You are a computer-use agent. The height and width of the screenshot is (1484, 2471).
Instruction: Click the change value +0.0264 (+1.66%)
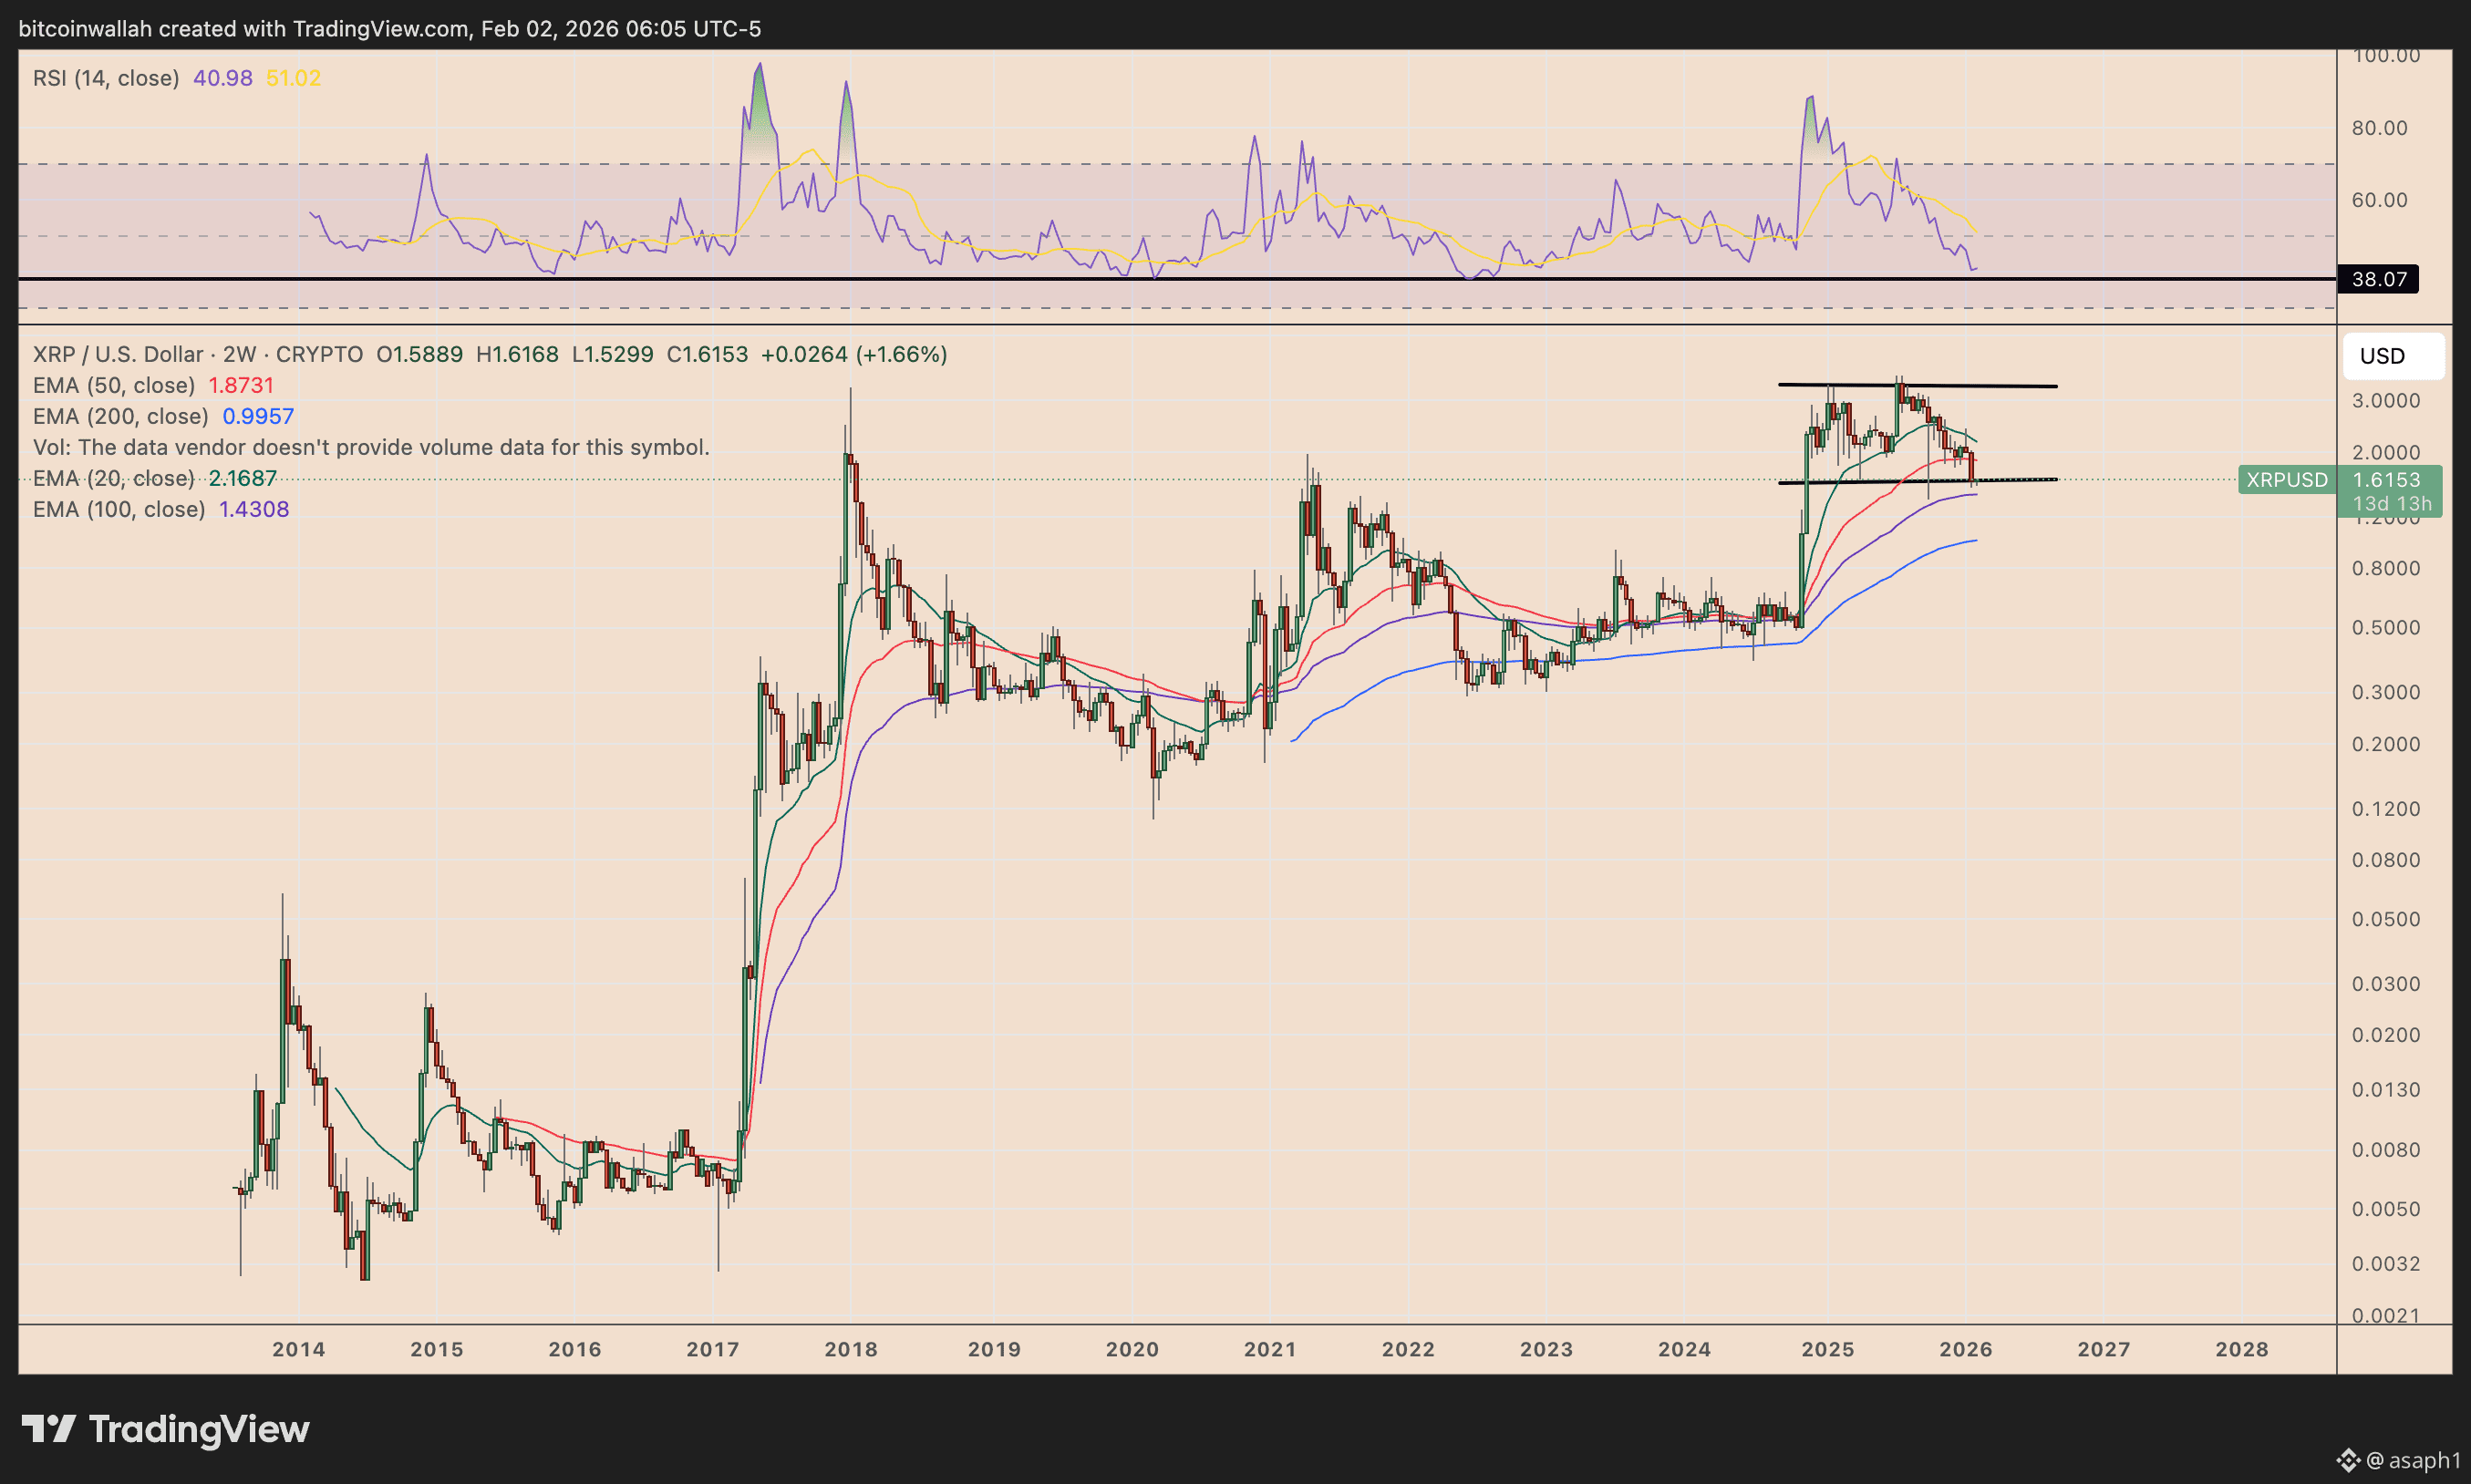coord(854,354)
